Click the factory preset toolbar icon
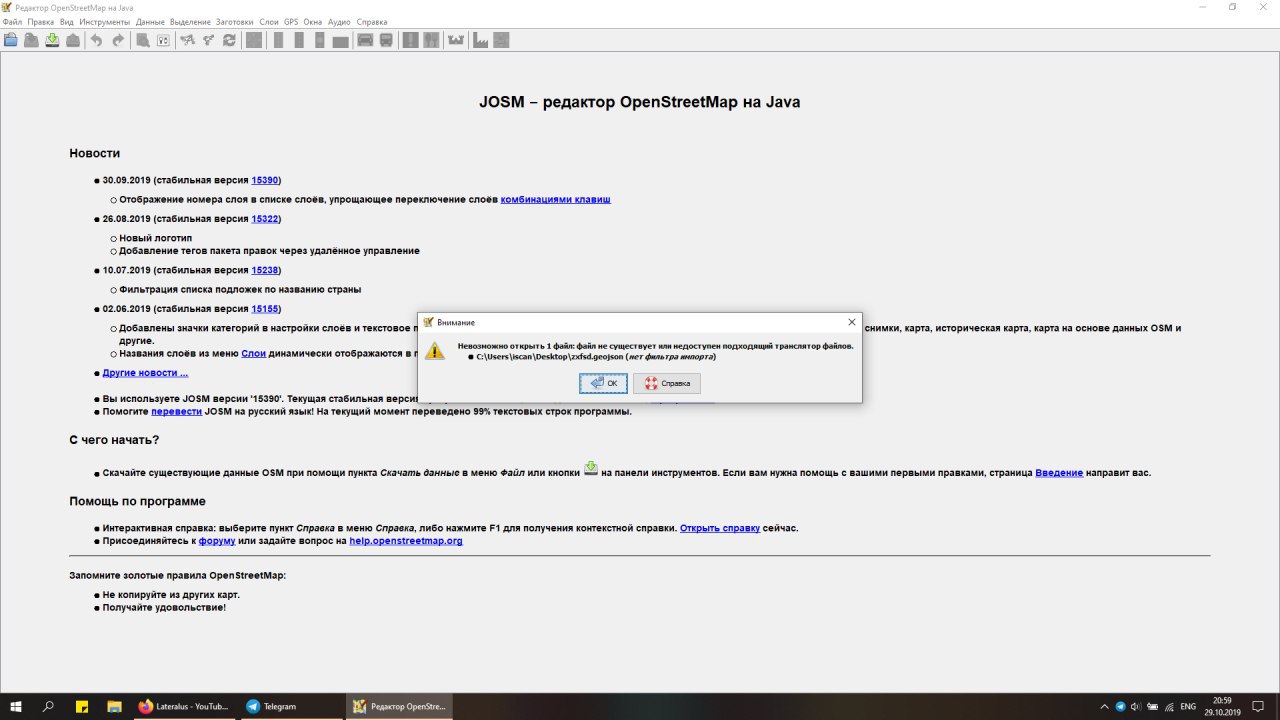Image resolution: width=1280 pixels, height=720 pixels. click(x=481, y=40)
